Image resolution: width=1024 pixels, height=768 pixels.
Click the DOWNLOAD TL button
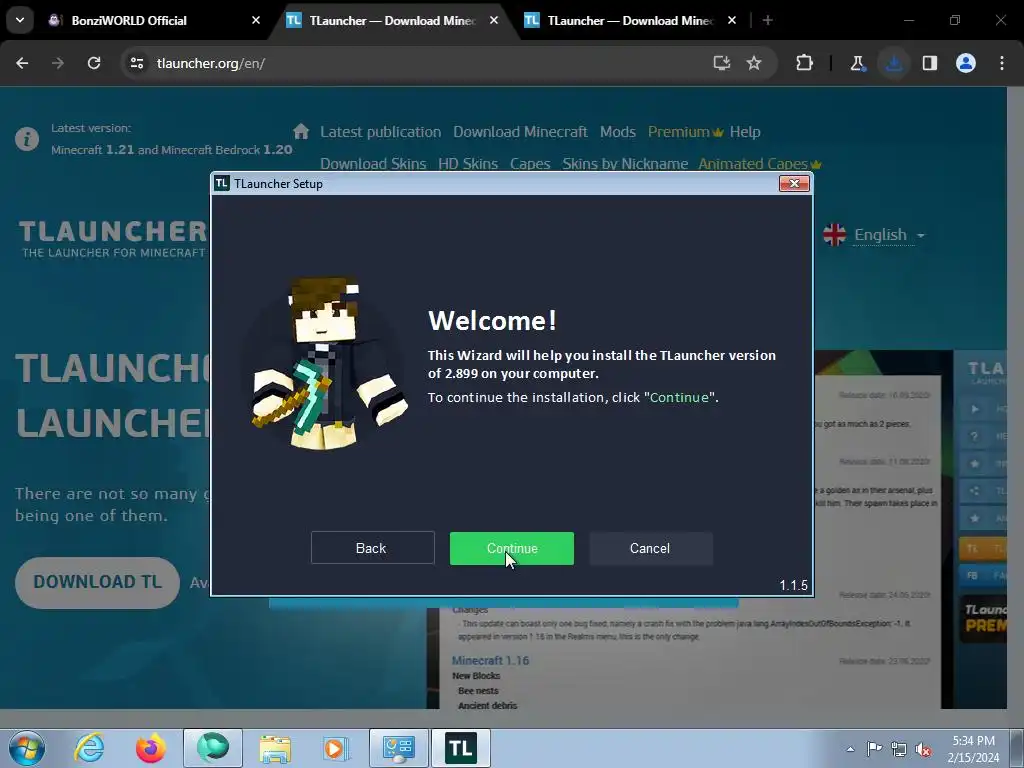(97, 583)
